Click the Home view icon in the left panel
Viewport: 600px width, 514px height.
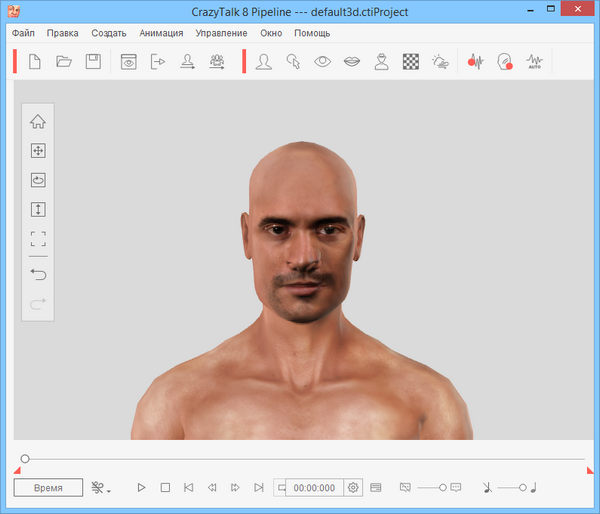click(38, 122)
